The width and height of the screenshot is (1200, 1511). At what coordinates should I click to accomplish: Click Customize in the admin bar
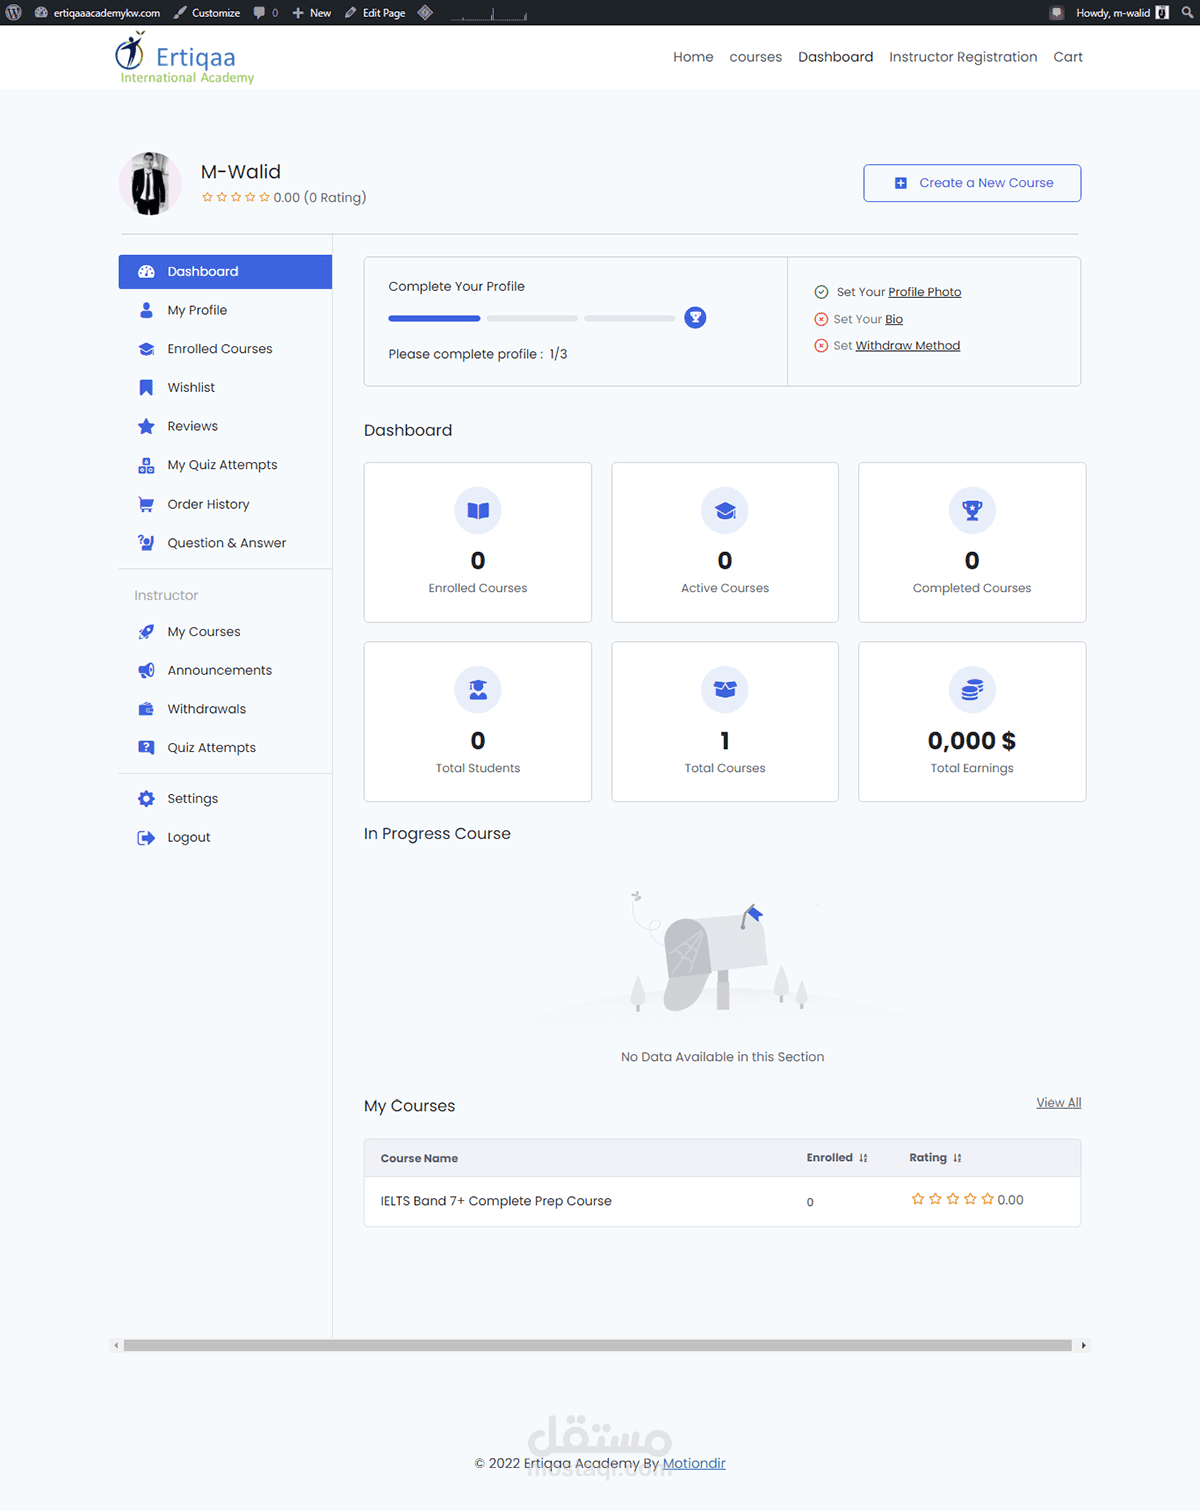[206, 13]
